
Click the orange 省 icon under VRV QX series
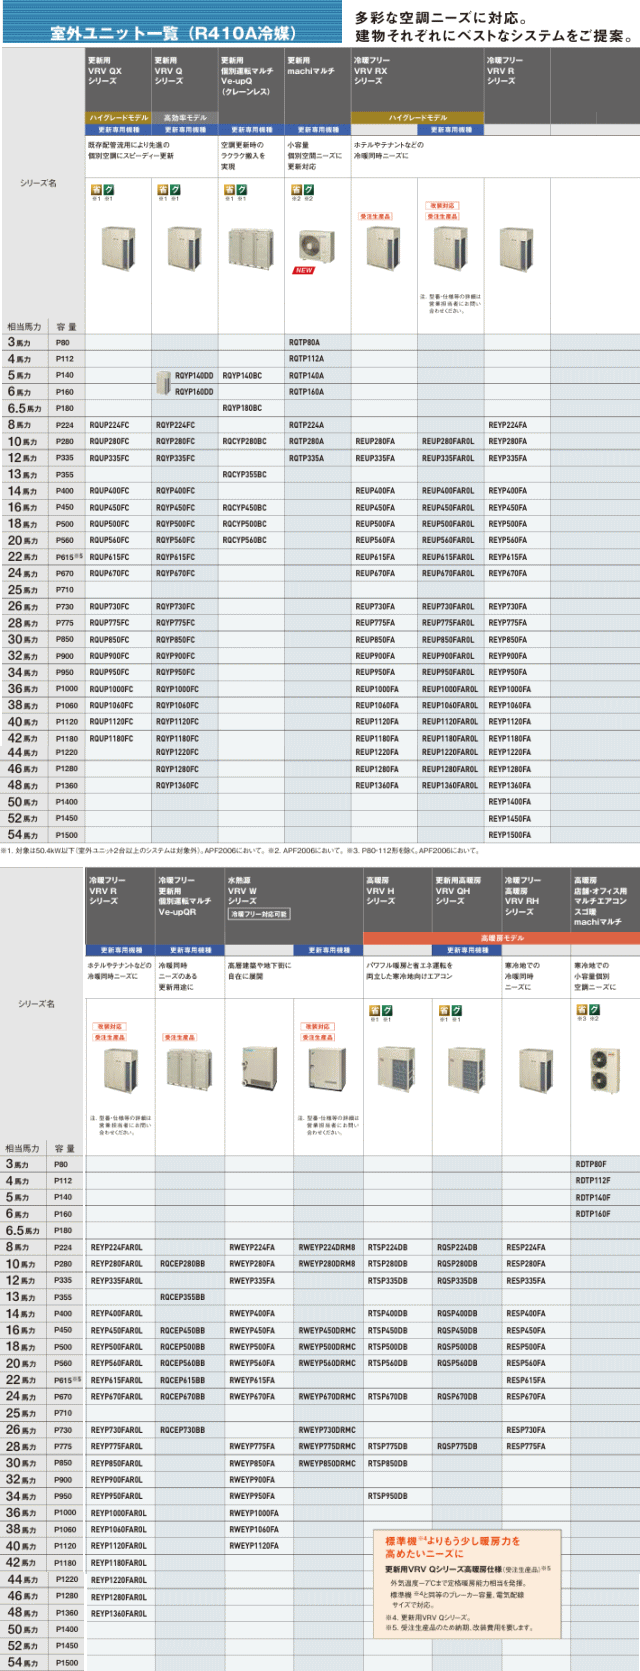tap(96, 189)
